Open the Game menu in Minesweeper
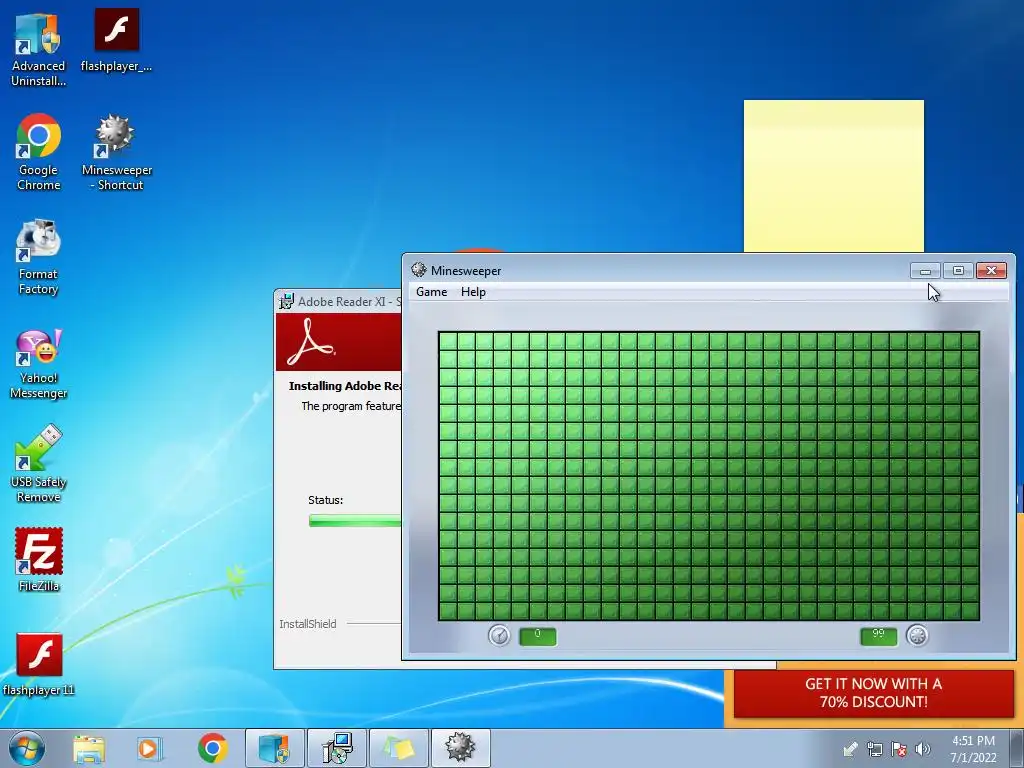Screen dimensions: 1024x768 tap(432, 292)
